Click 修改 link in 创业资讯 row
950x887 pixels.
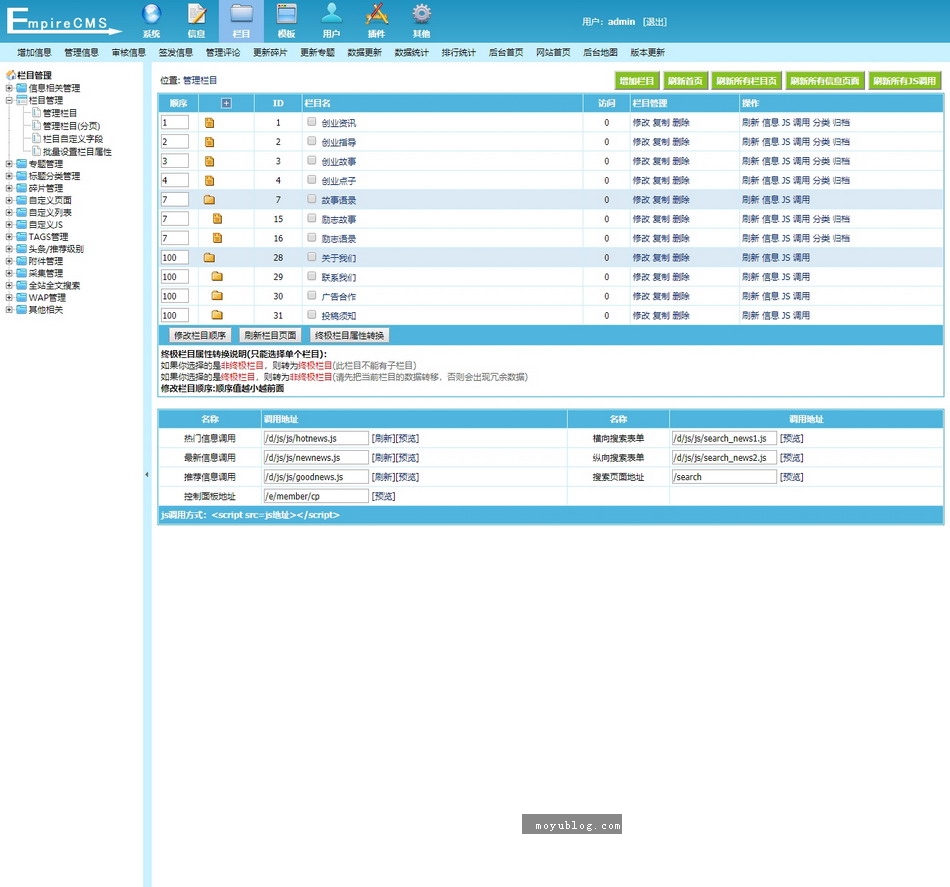tap(641, 122)
